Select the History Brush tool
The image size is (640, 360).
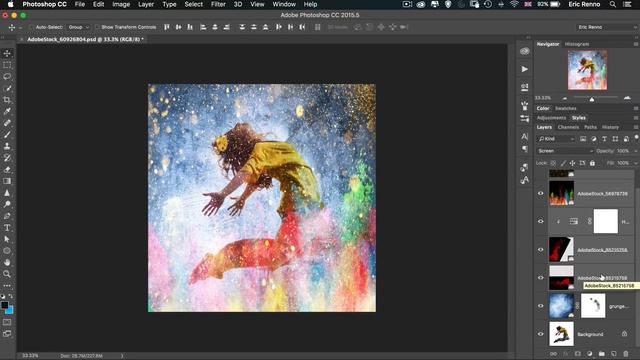pos(7,158)
